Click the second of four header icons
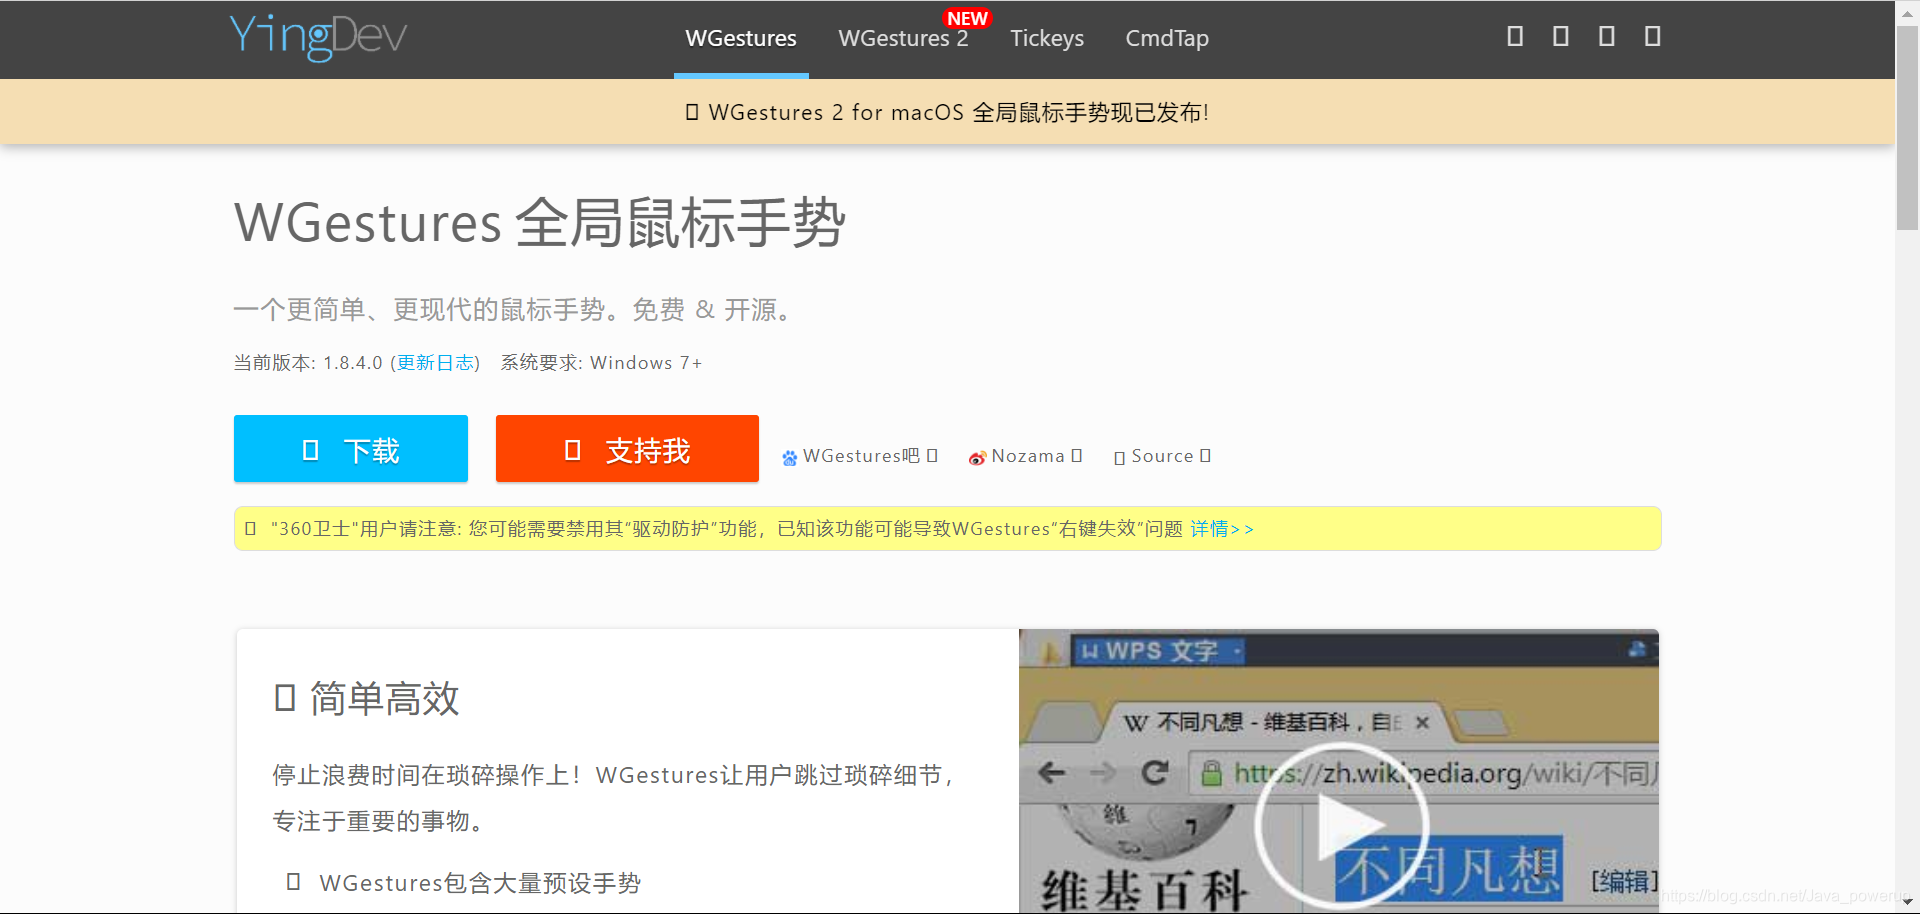The width and height of the screenshot is (1920, 914). 1560,37
